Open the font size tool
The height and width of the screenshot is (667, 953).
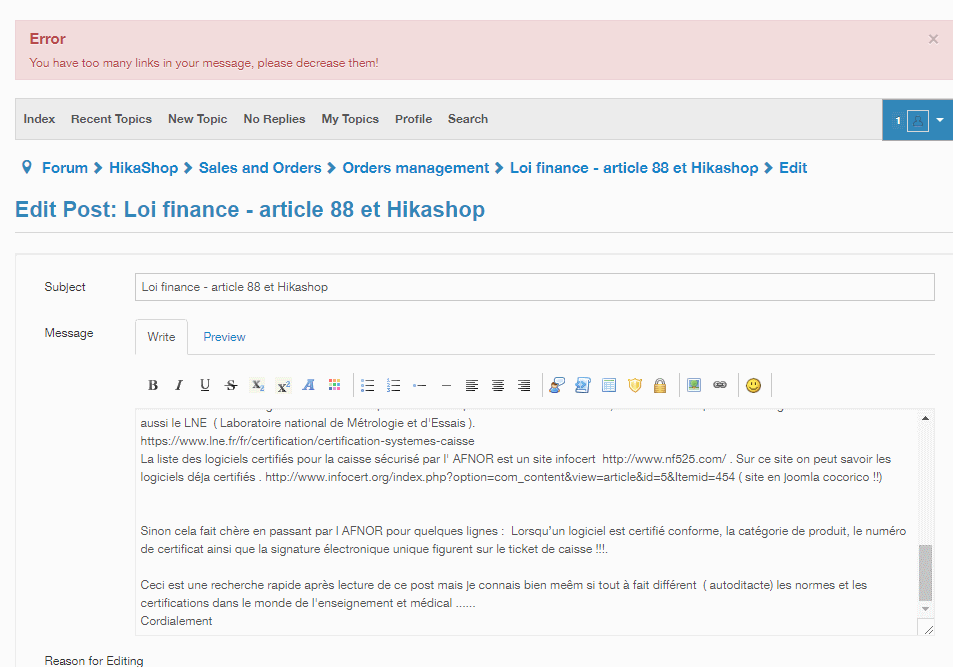[x=309, y=385]
